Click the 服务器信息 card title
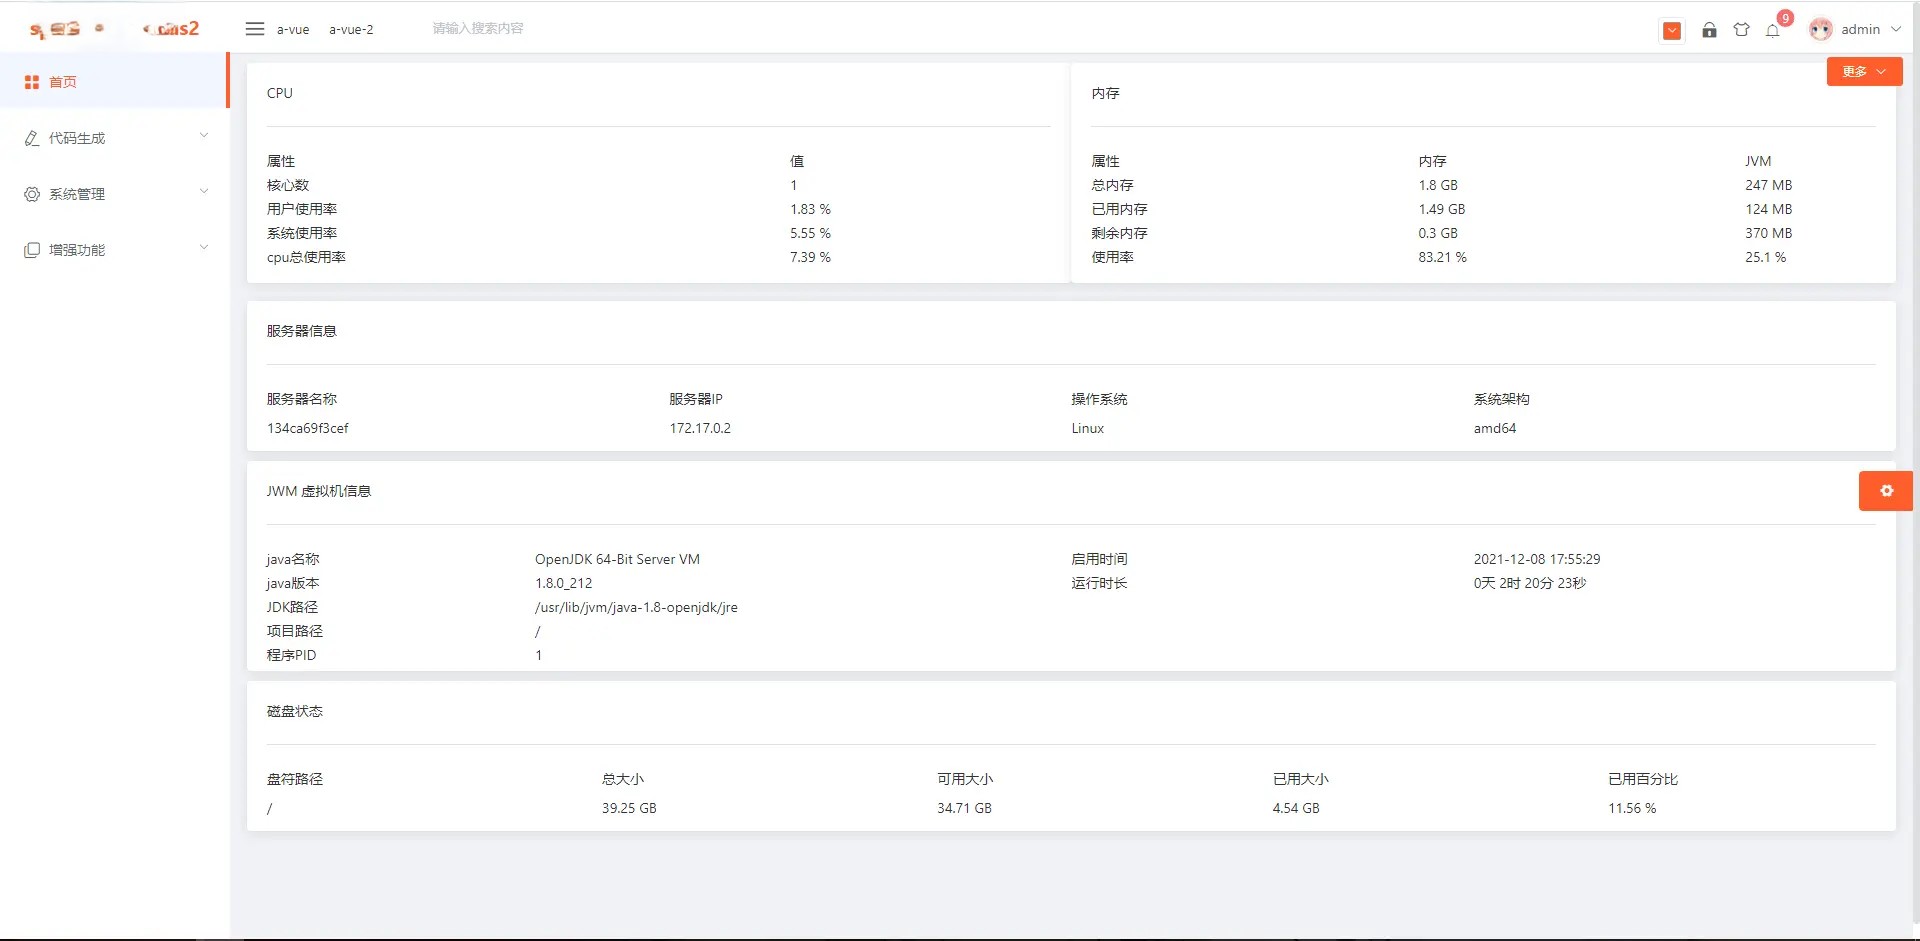 (301, 331)
